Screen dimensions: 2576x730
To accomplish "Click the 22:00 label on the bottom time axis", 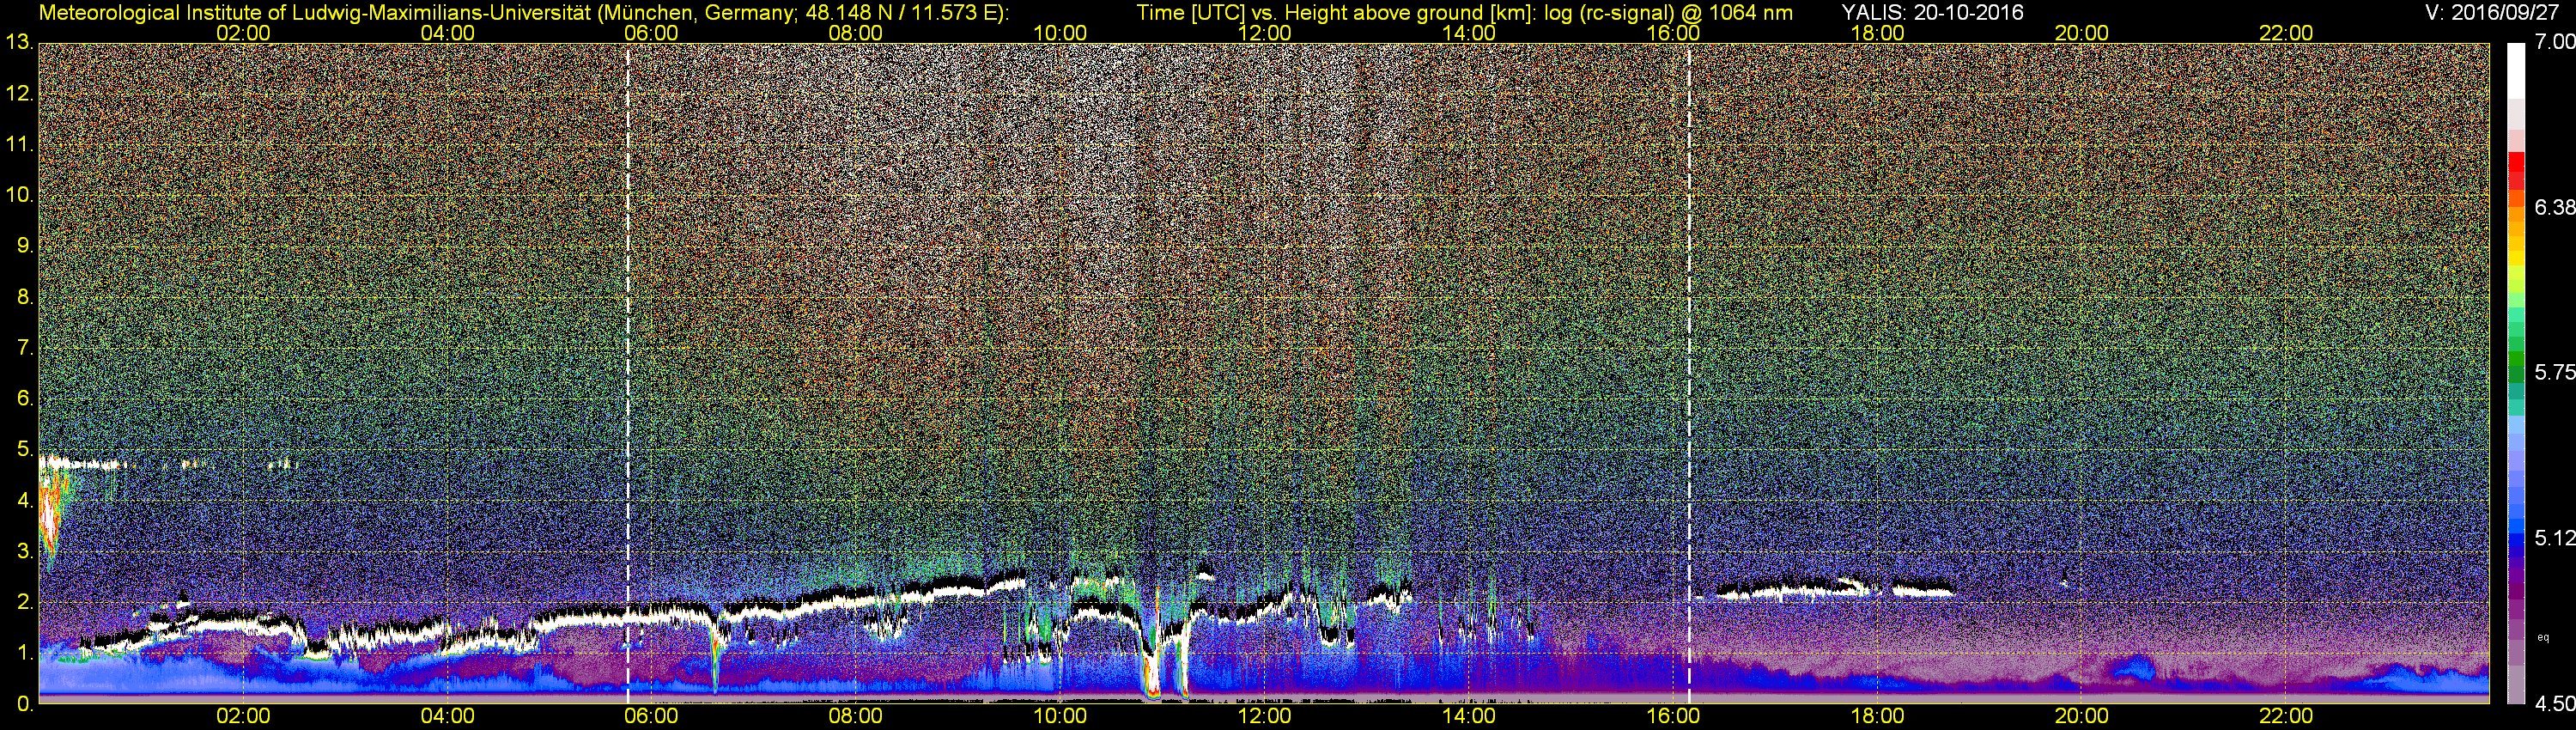I will (x=2286, y=716).
